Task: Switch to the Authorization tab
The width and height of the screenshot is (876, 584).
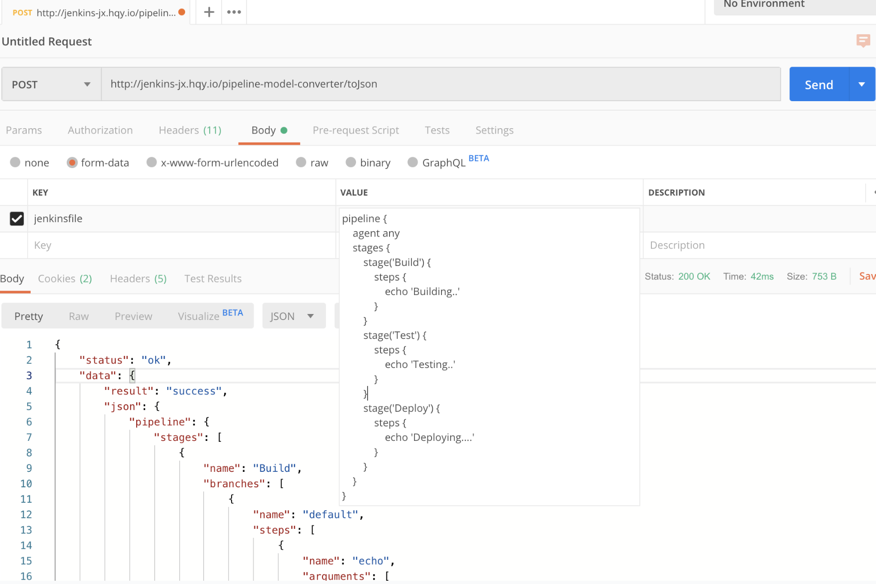Action: (101, 130)
